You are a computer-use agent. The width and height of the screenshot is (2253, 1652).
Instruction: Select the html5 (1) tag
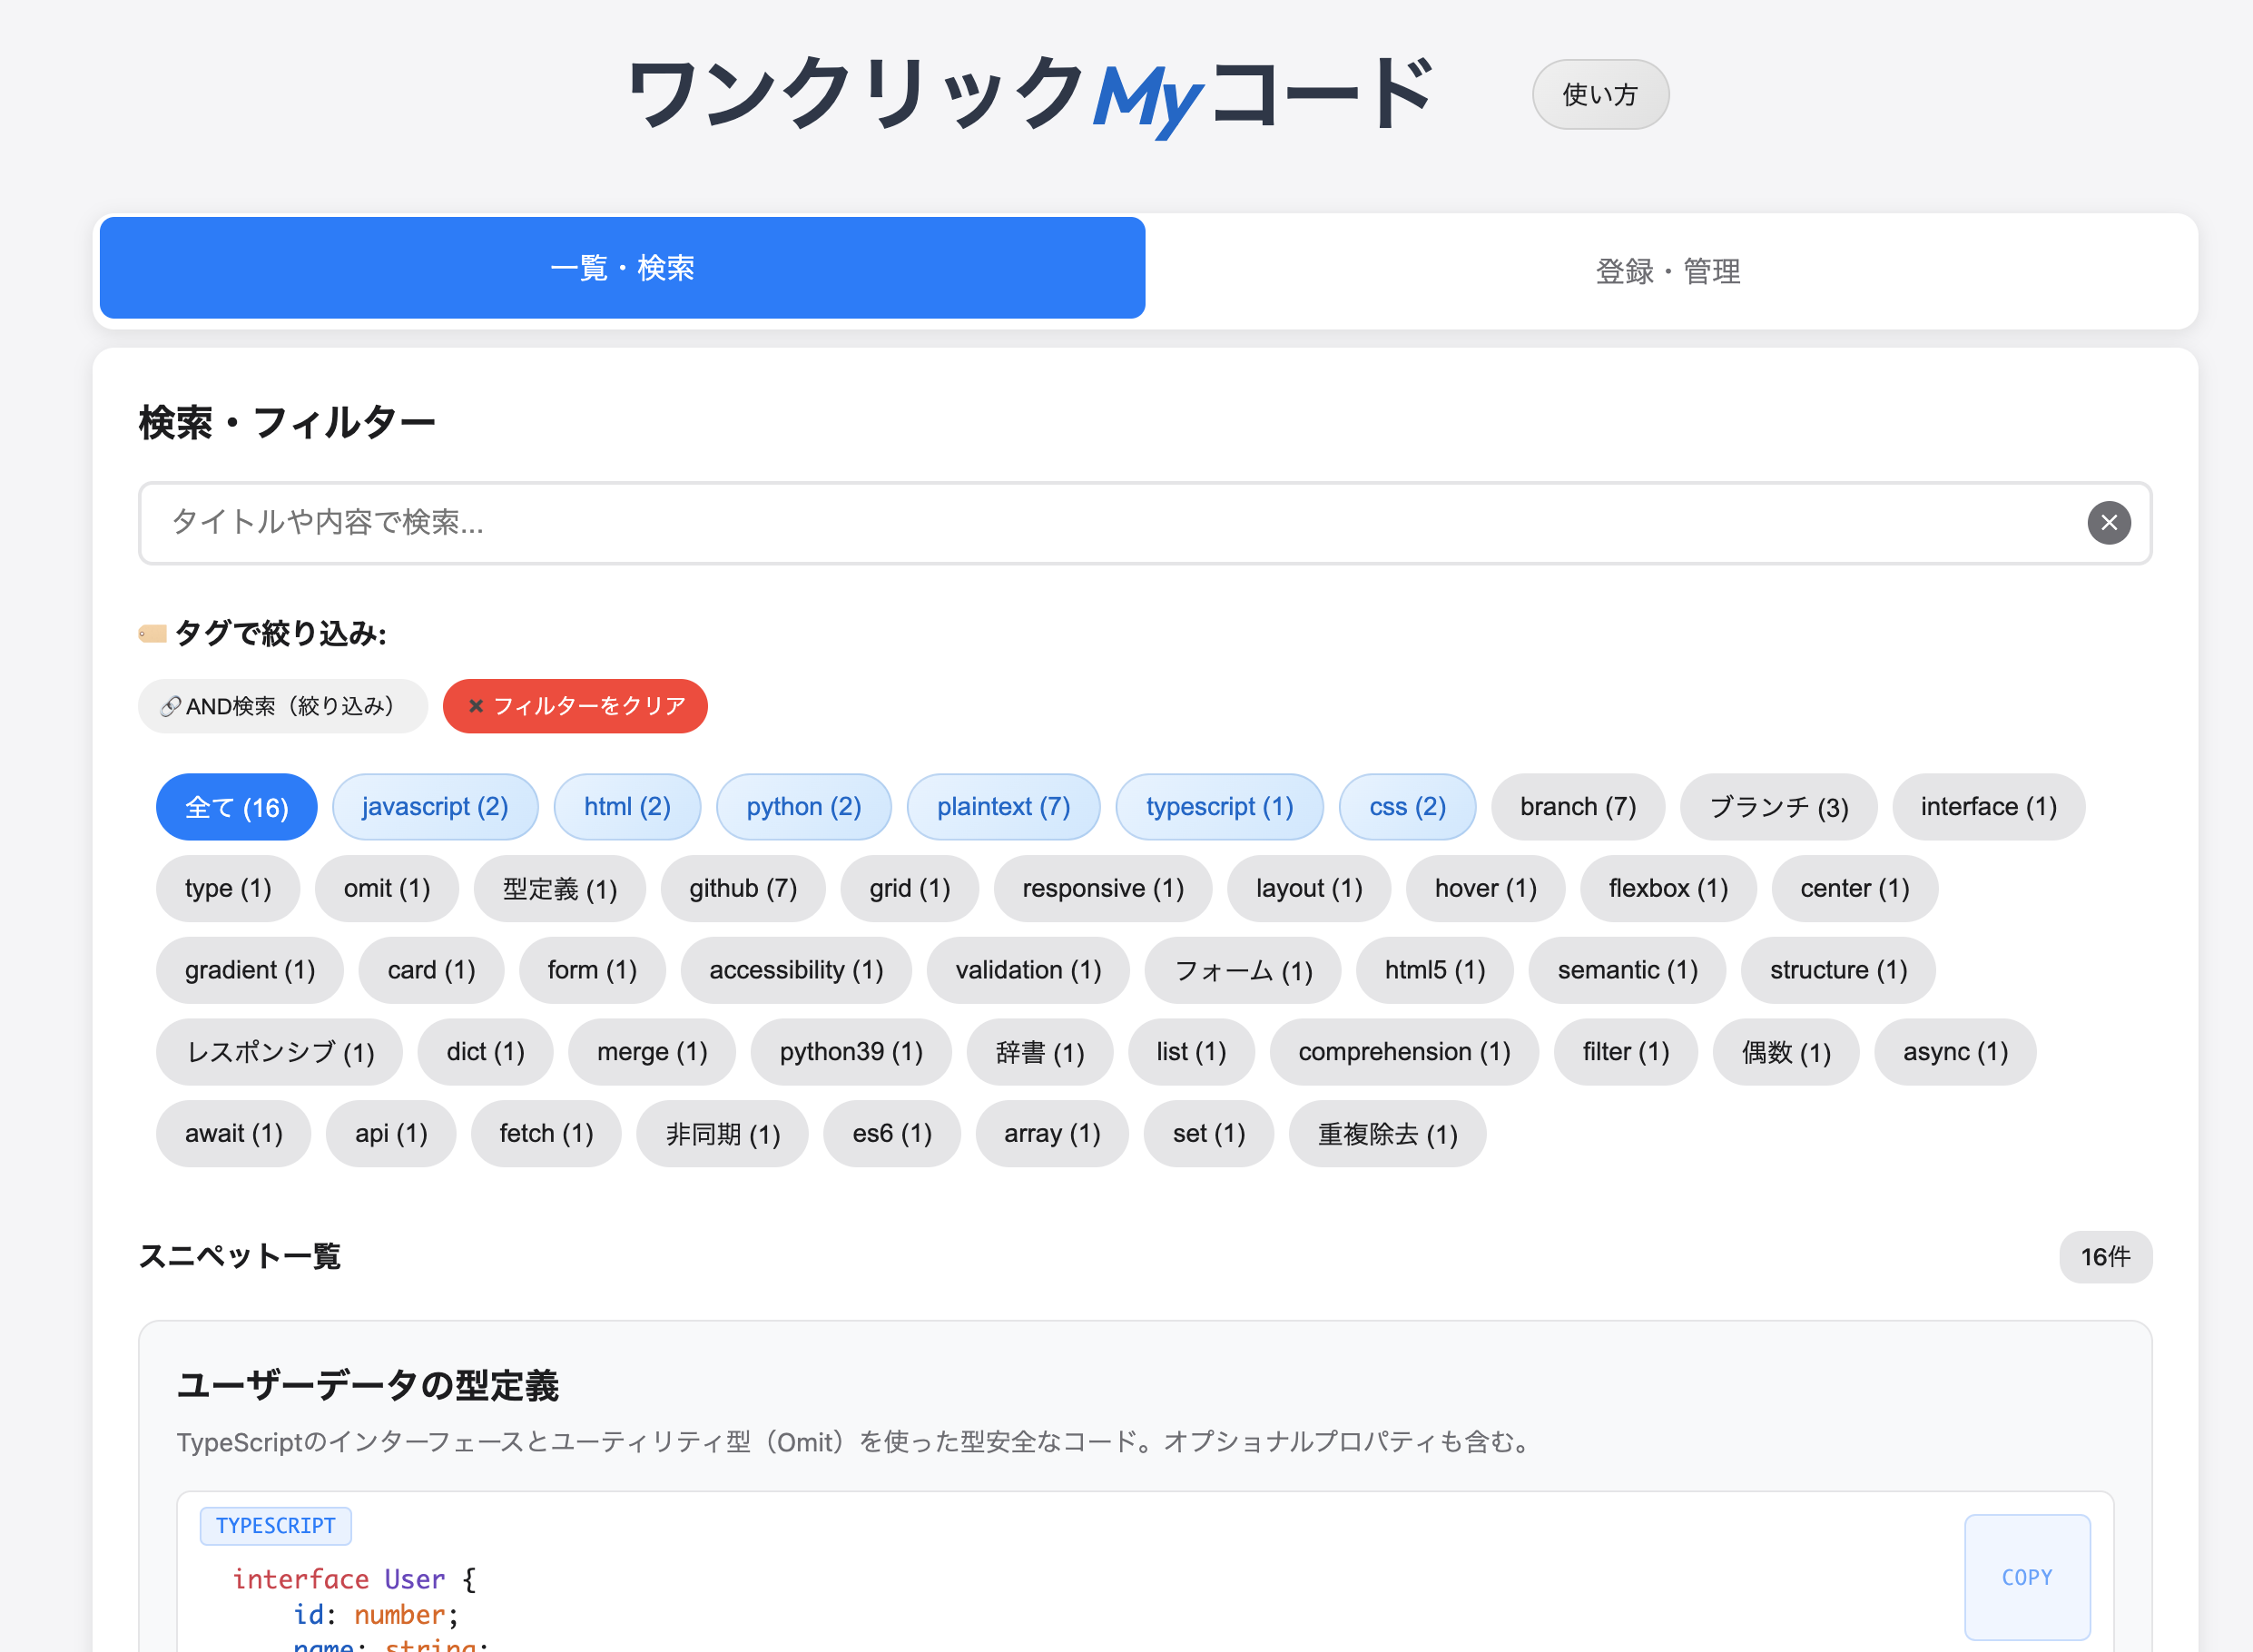coord(1435,971)
